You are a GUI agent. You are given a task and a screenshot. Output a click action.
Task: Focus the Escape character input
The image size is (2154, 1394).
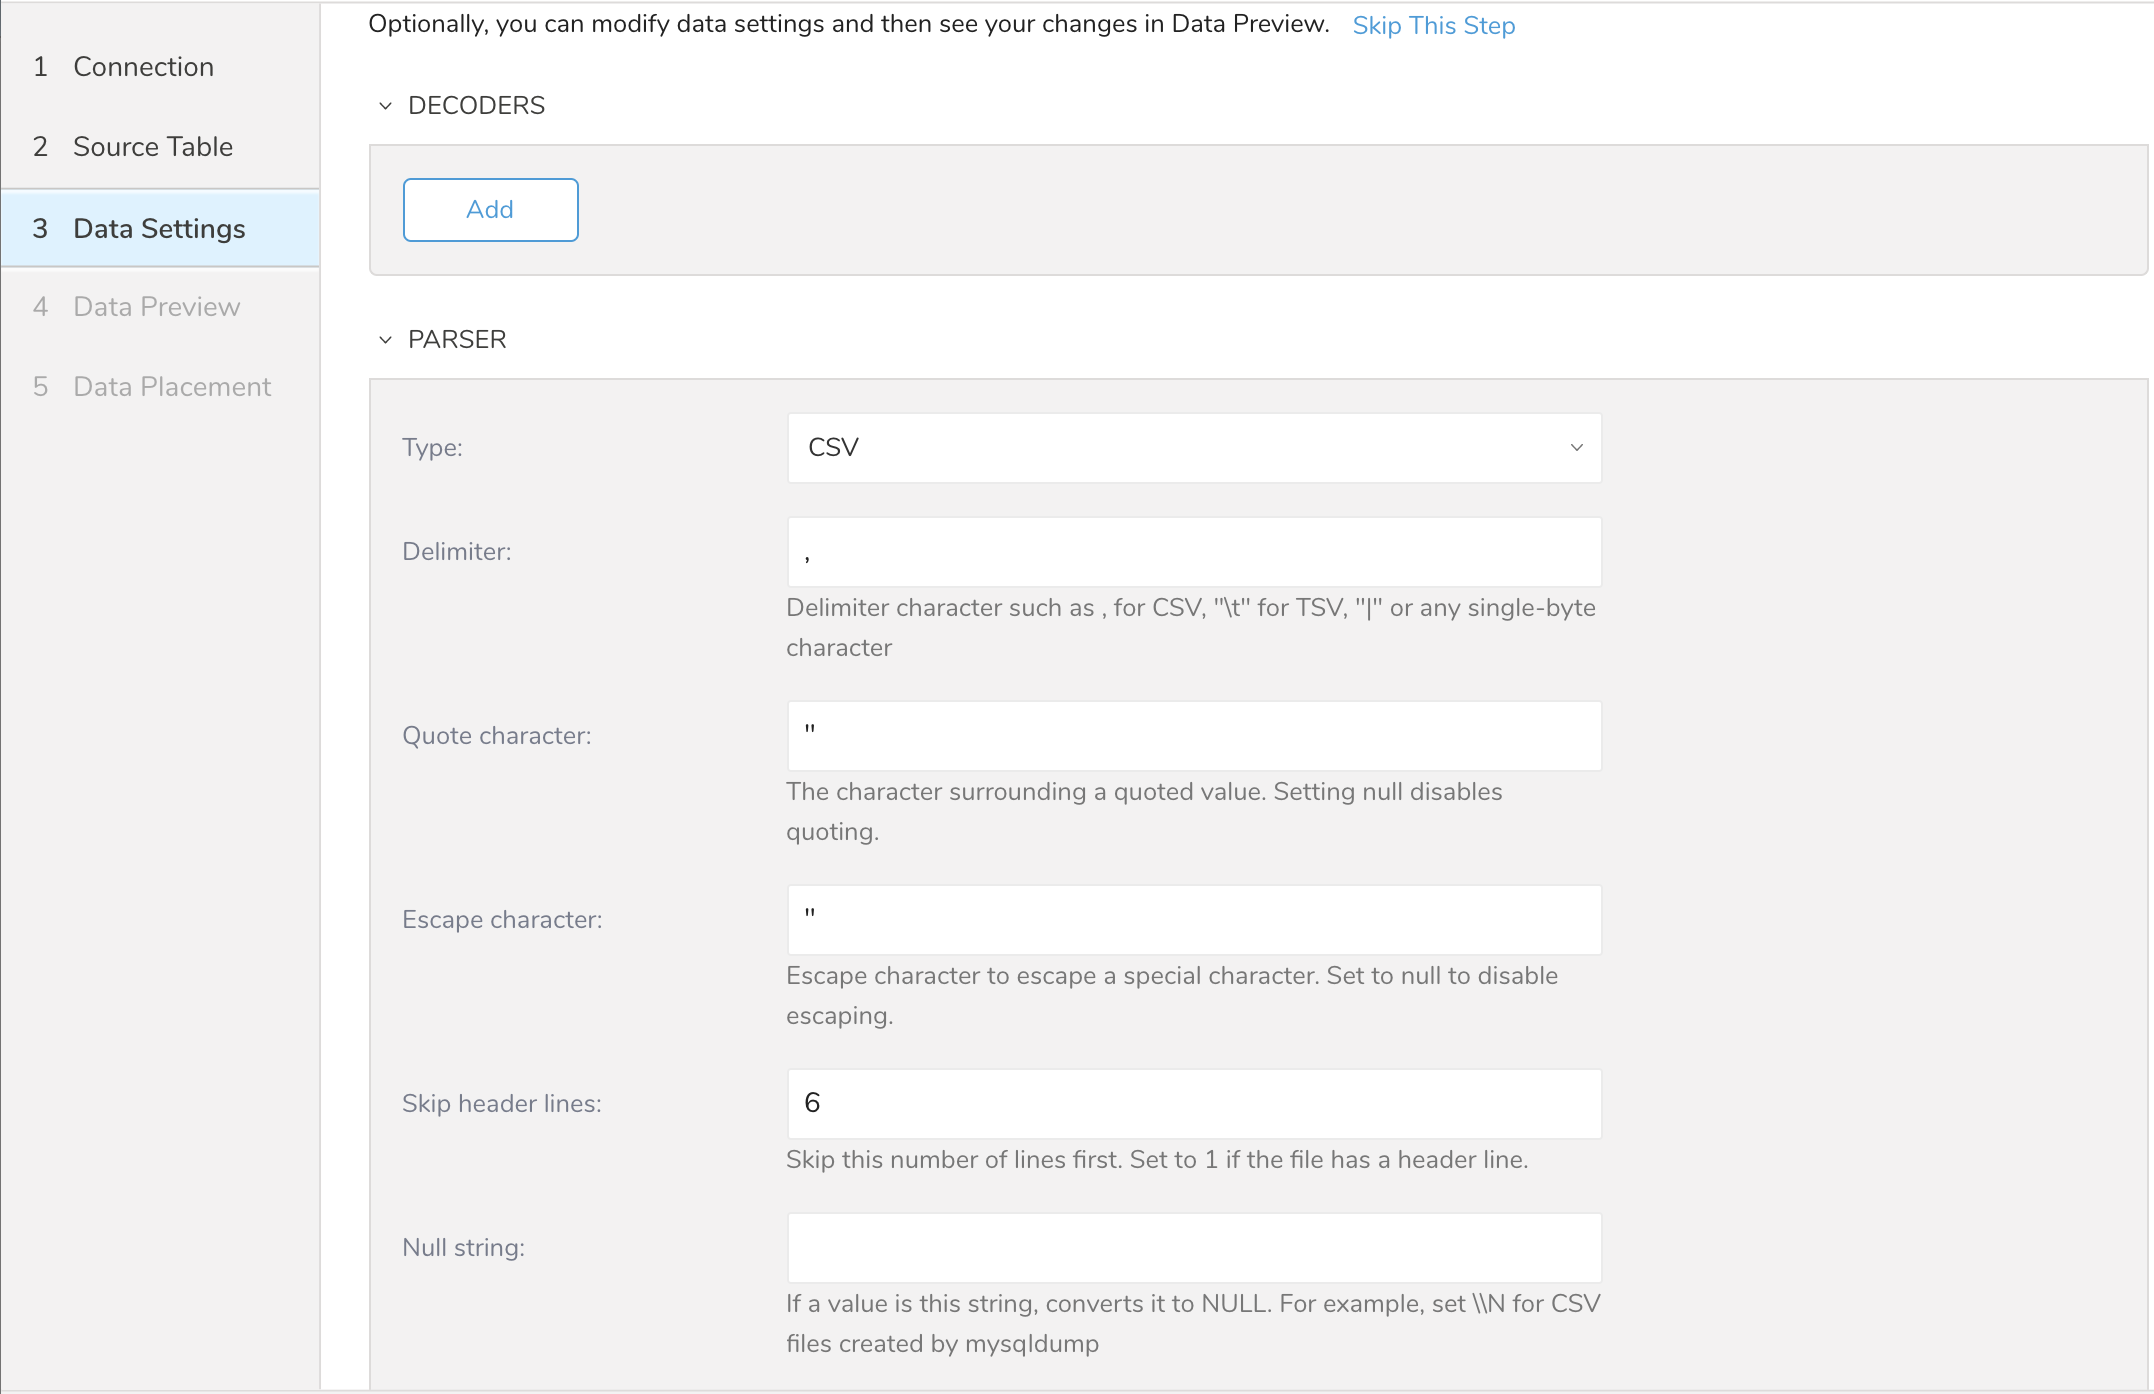pos(1194,920)
